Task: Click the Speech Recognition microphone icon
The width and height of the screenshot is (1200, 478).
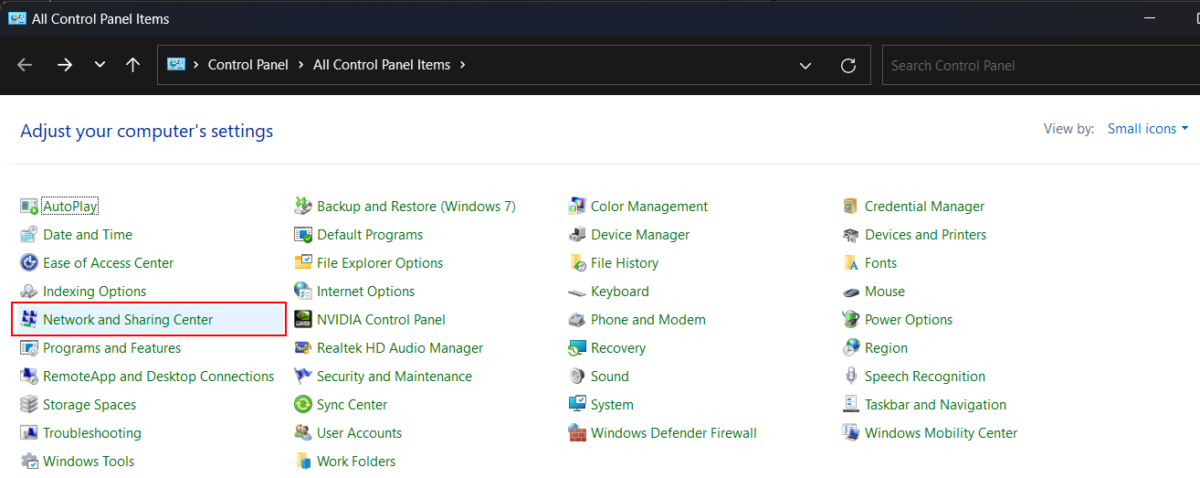Action: (x=851, y=377)
